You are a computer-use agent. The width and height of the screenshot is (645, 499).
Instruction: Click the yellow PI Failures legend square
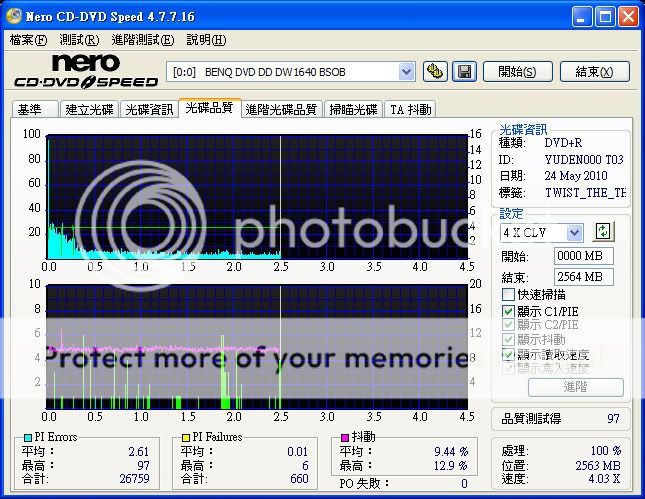[186, 437]
